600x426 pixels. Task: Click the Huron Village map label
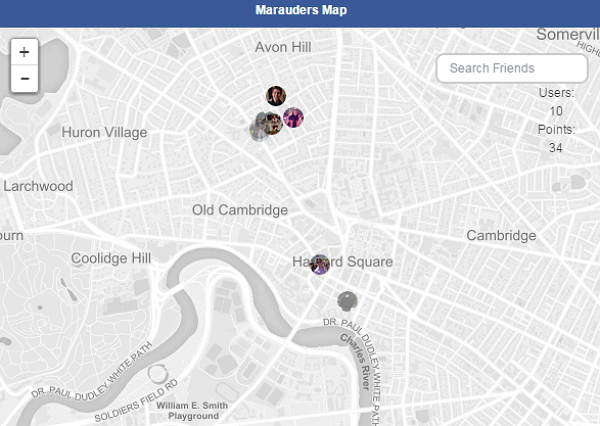pyautogui.click(x=104, y=132)
